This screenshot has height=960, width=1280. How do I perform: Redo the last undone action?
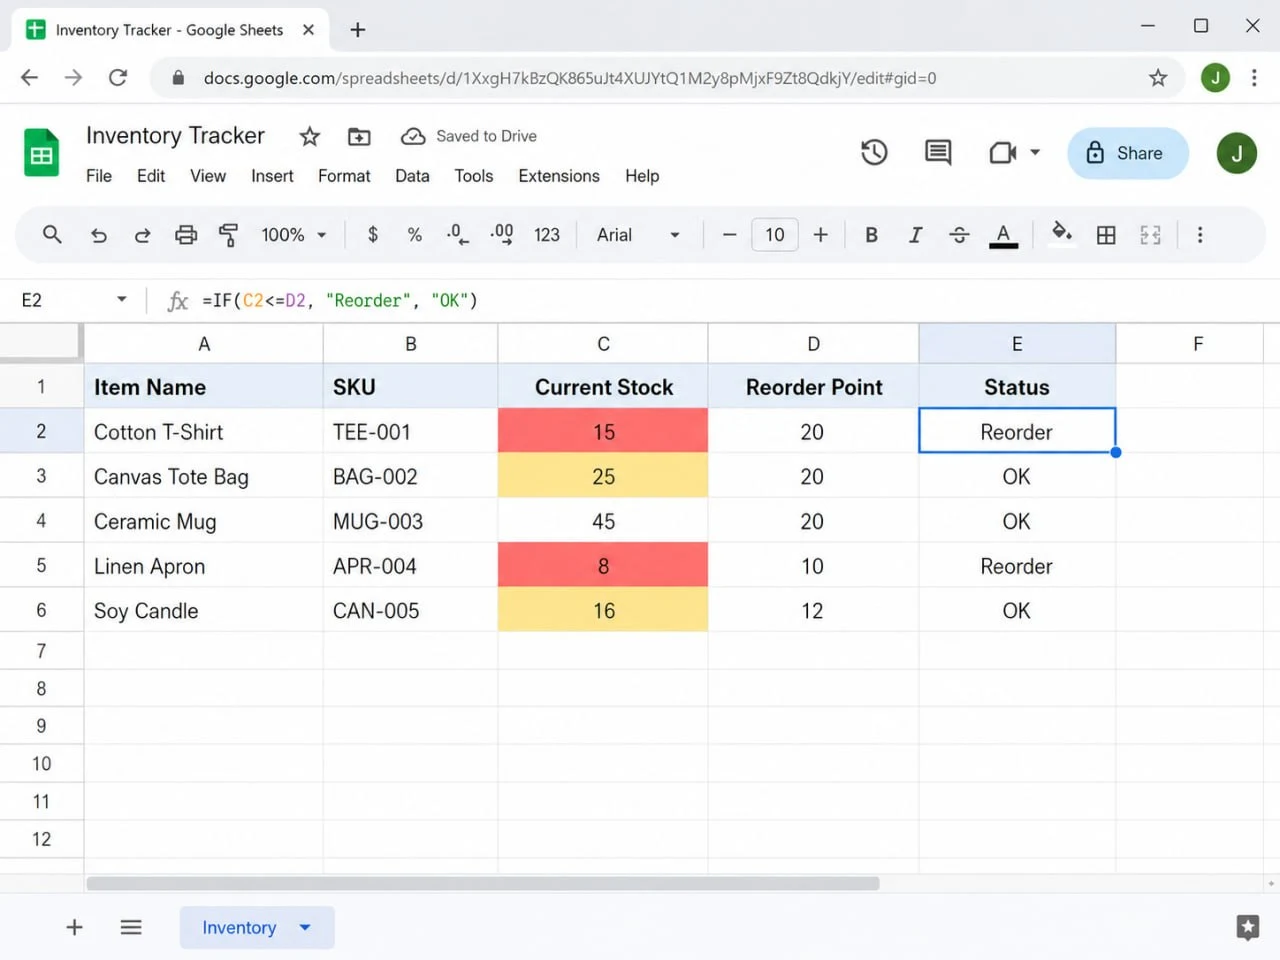tap(142, 235)
